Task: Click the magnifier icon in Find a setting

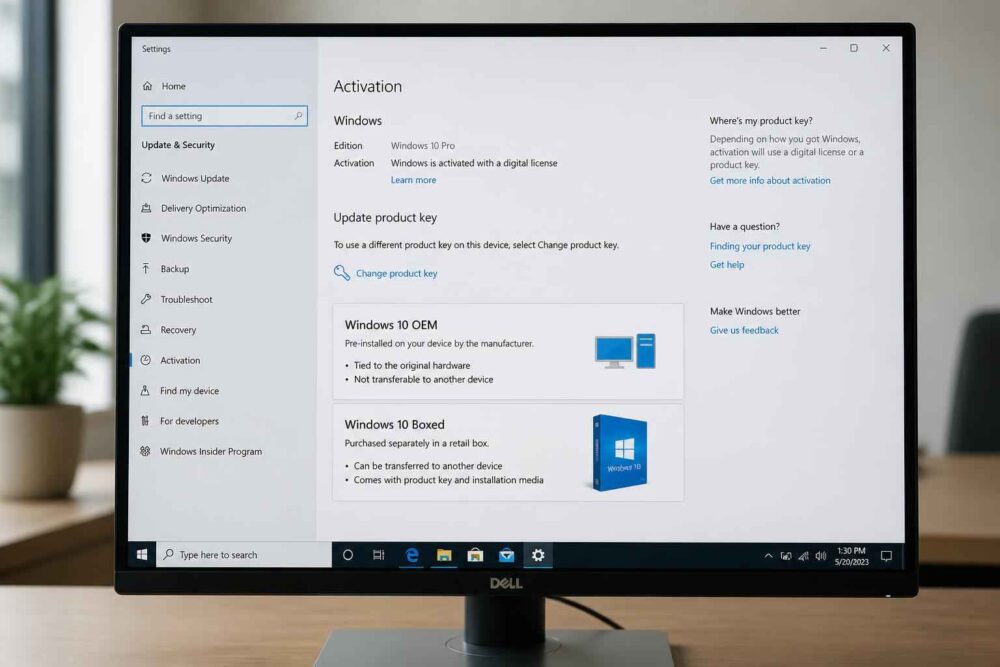Action: 298,116
